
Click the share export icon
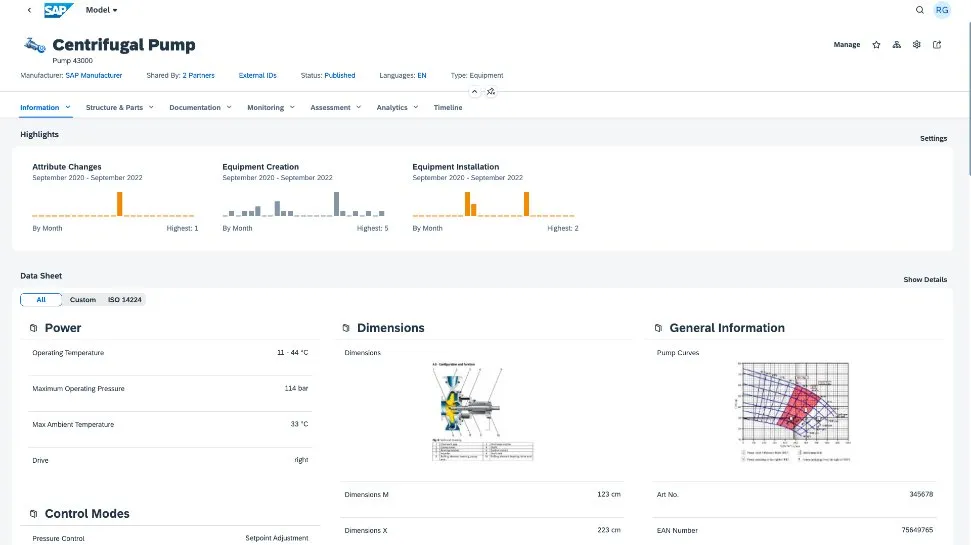coord(937,45)
